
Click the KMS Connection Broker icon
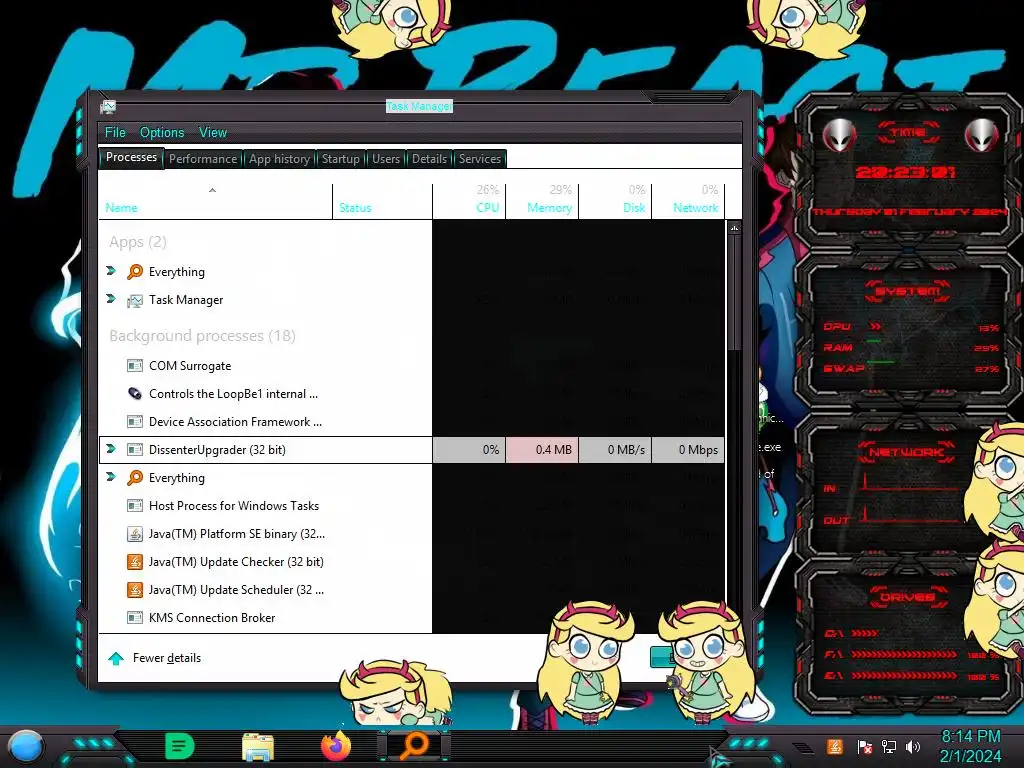coord(135,618)
